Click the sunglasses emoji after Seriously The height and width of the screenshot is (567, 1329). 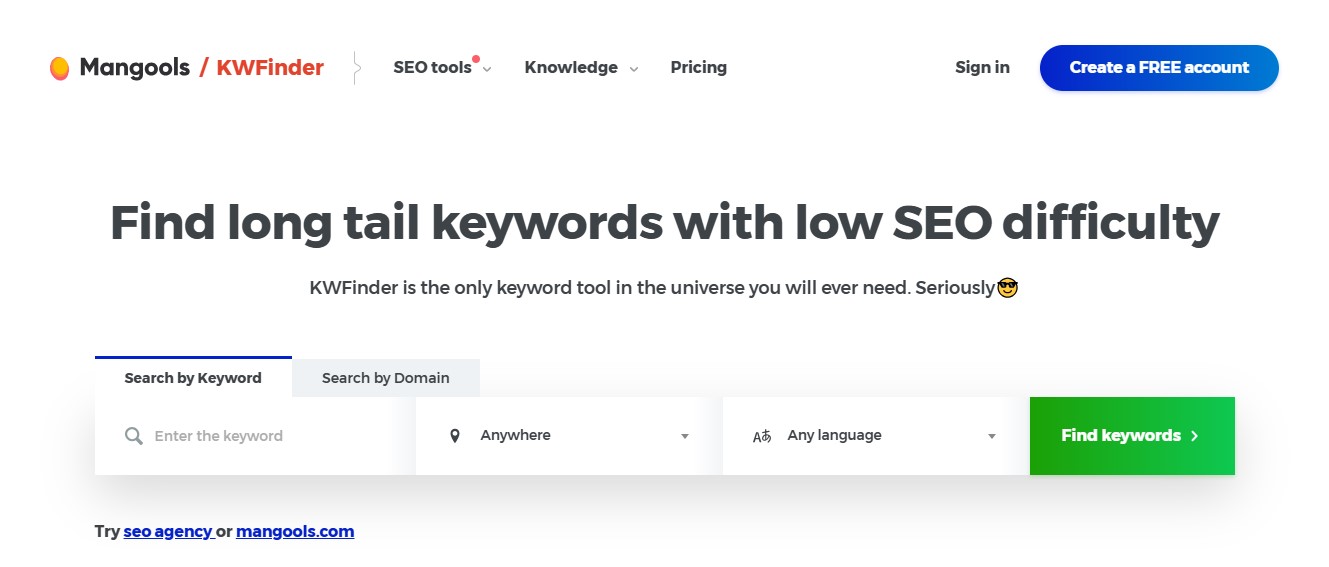(1008, 288)
